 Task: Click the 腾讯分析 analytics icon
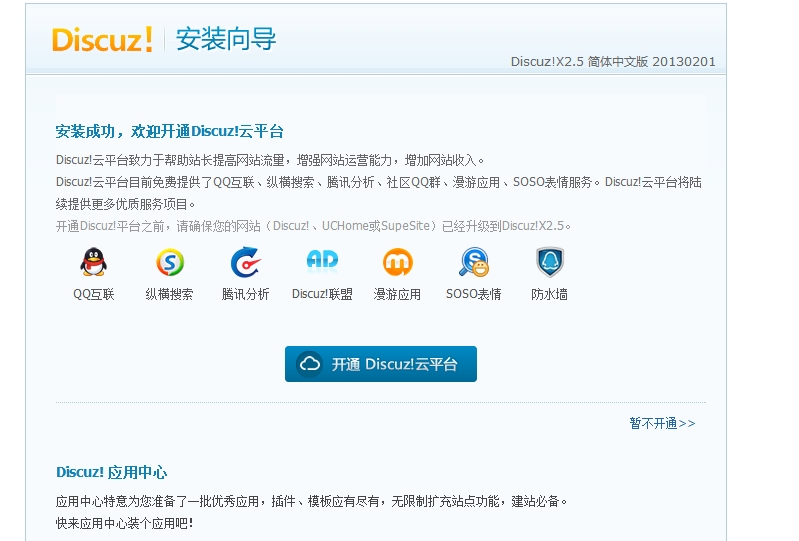tap(245, 262)
